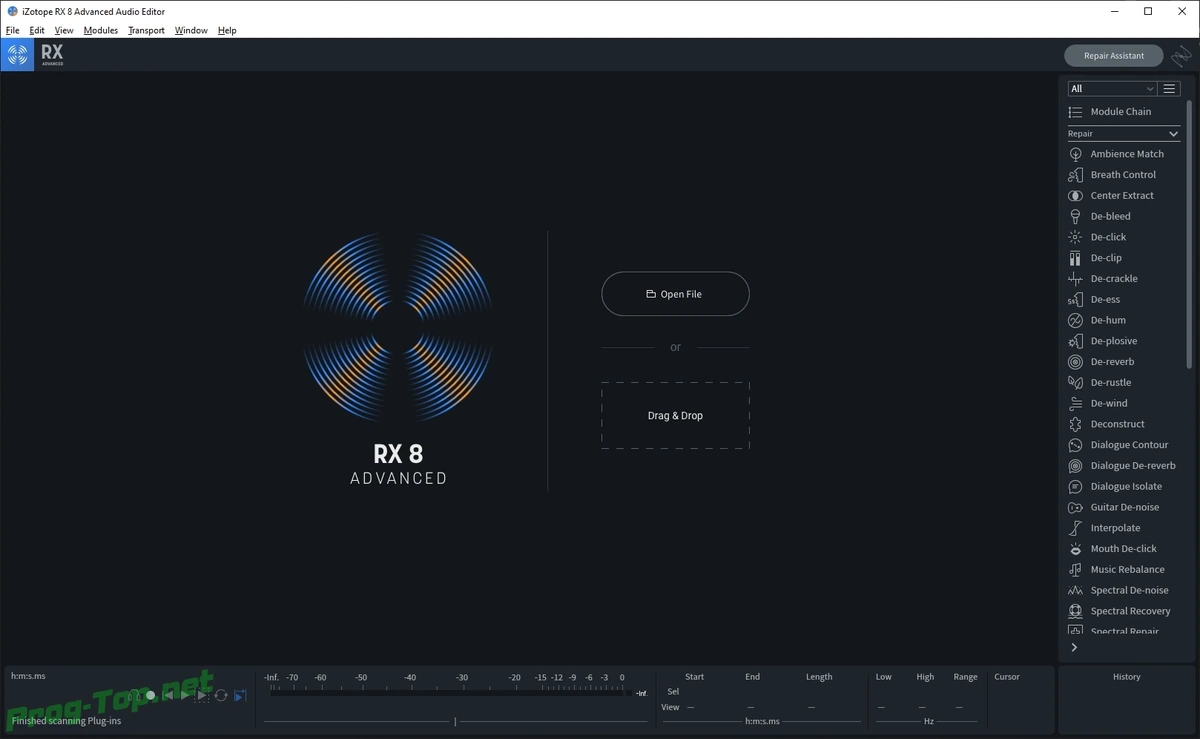This screenshot has height=739, width=1200.
Task: Open the View menu
Action: [x=64, y=30]
